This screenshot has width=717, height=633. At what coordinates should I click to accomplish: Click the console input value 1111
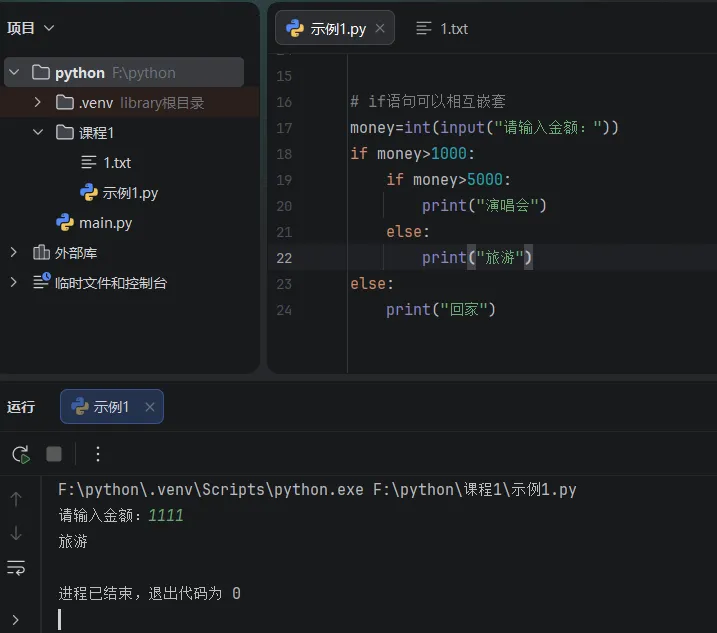166,515
